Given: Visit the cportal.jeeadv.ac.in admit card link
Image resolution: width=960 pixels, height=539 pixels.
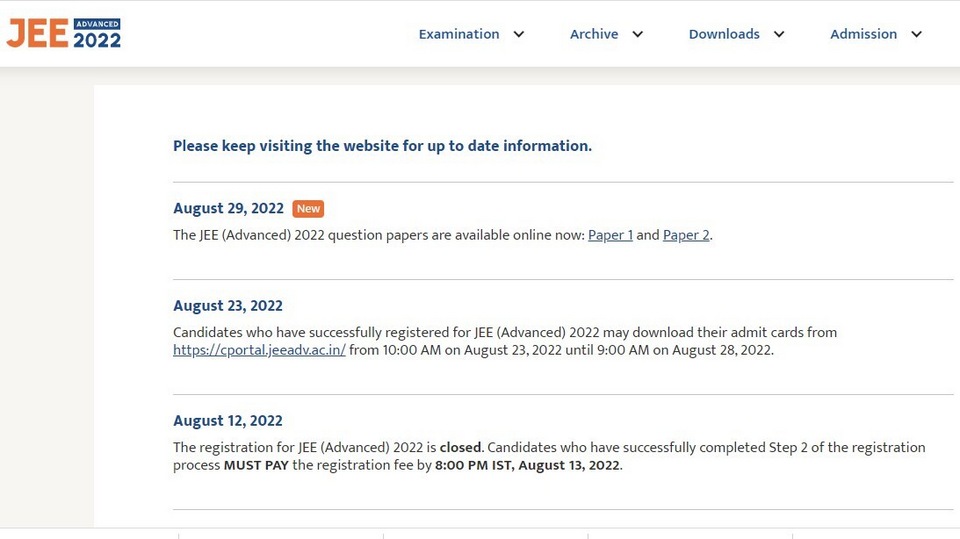Looking at the screenshot, I should point(259,350).
